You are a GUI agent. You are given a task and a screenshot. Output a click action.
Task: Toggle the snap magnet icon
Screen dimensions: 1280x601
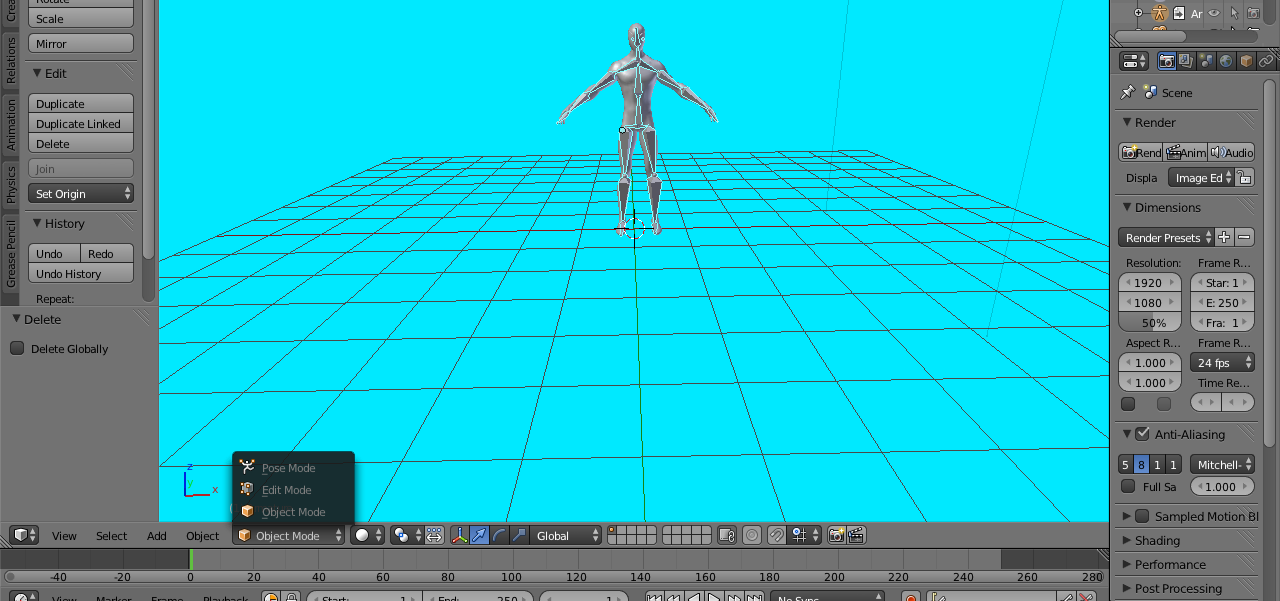click(x=777, y=536)
